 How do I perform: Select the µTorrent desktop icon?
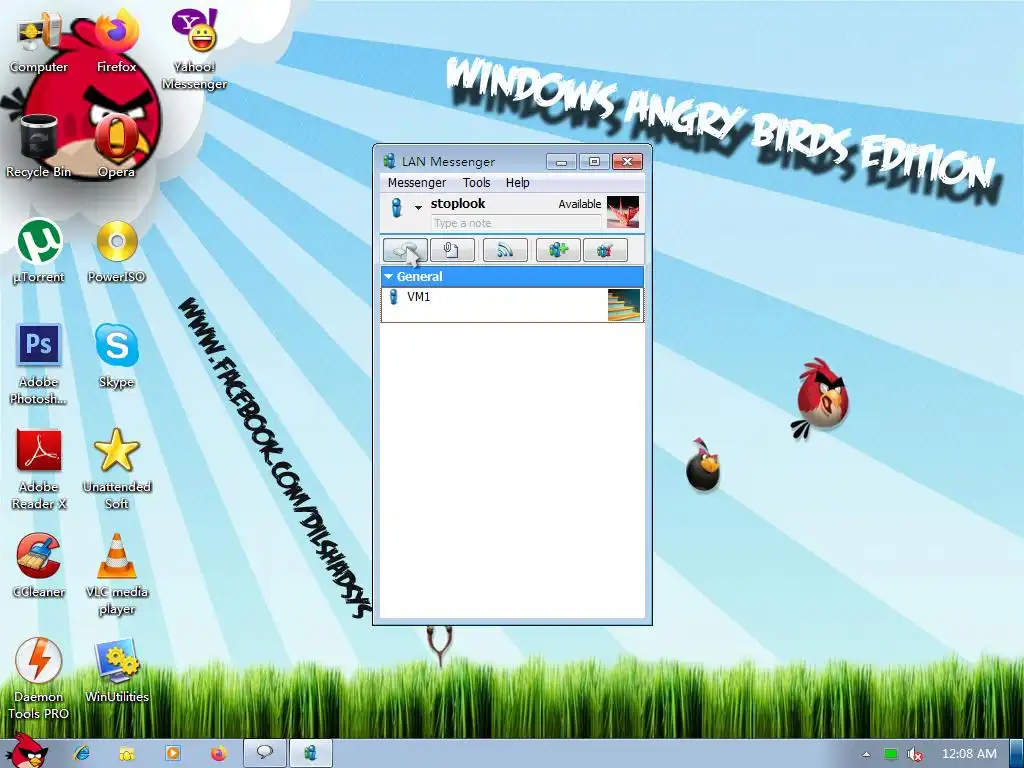click(39, 252)
